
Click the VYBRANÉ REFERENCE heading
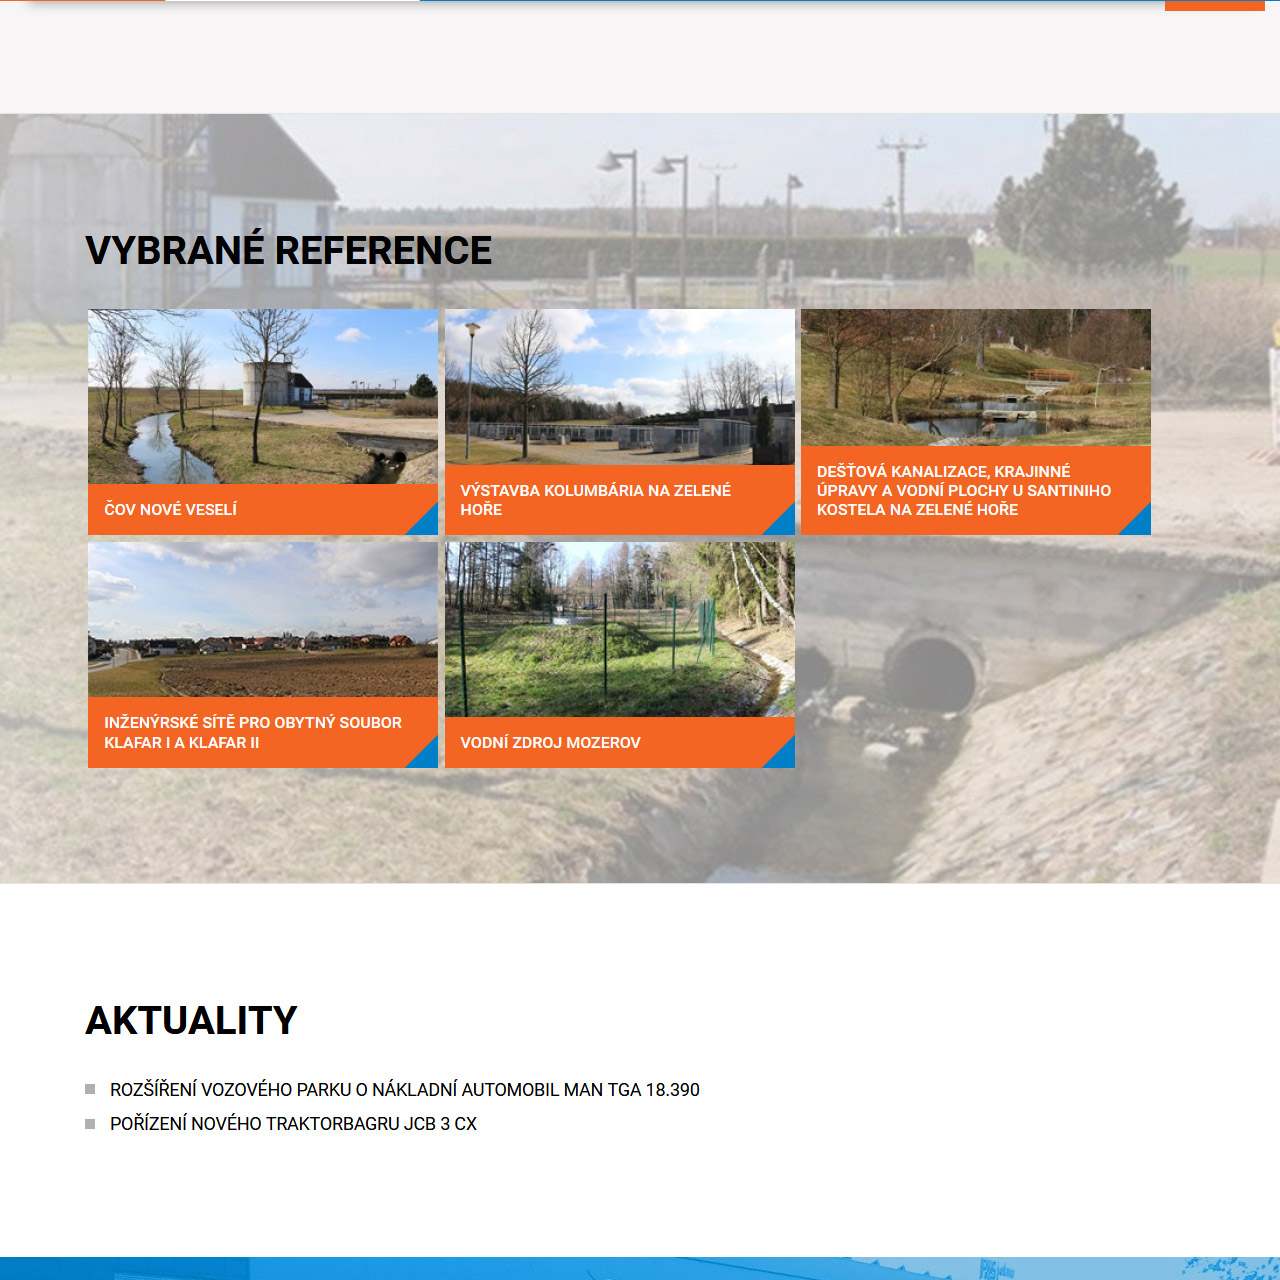pos(288,251)
